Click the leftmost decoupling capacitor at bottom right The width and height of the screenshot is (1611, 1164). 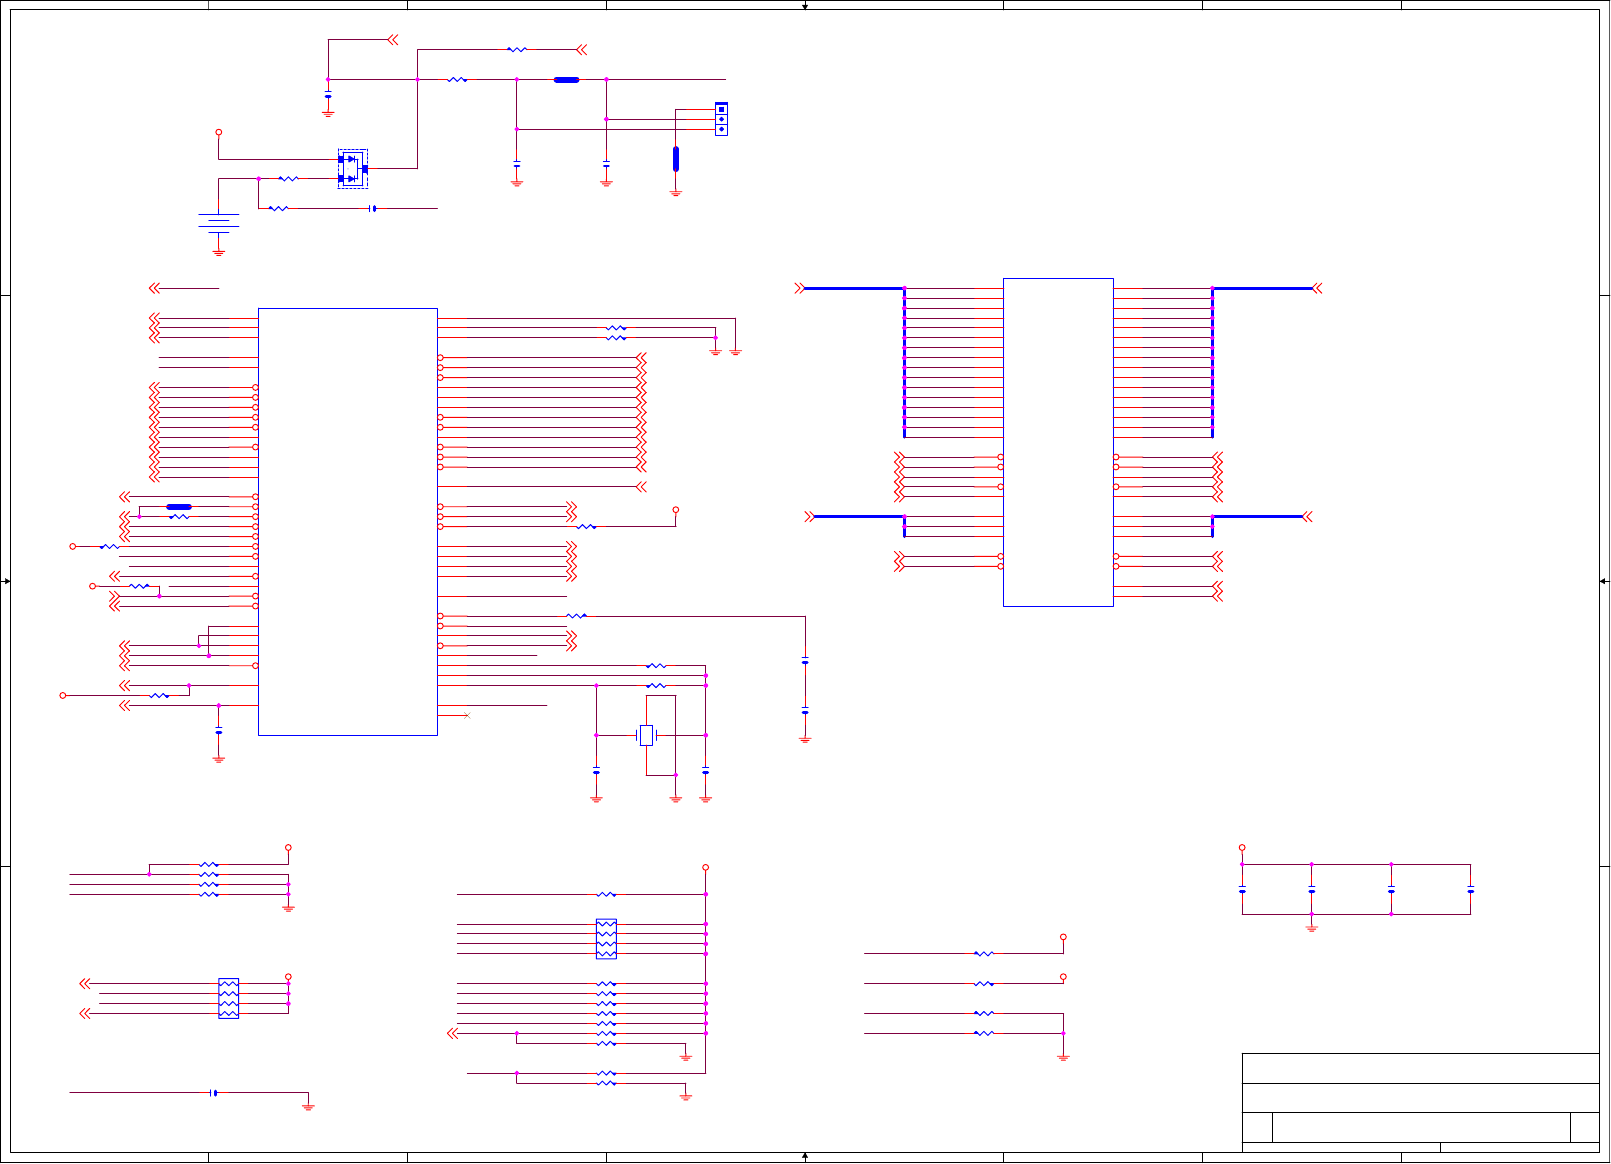pyautogui.click(x=1242, y=889)
